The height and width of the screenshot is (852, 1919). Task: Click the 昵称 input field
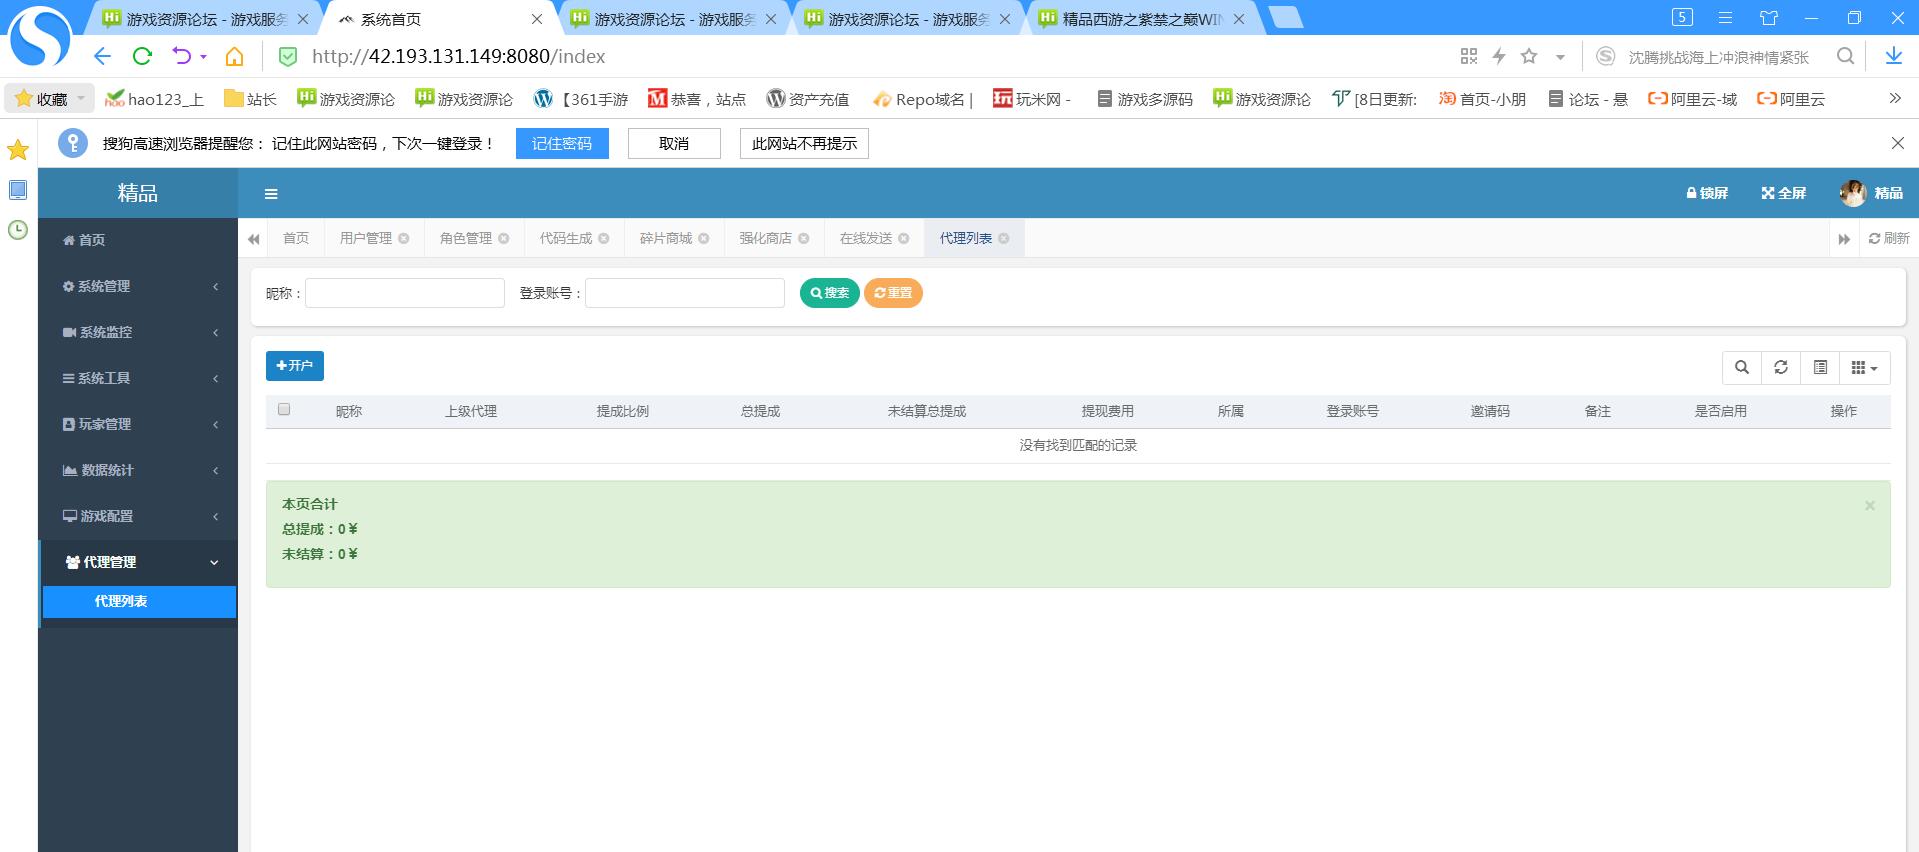pyautogui.click(x=405, y=293)
